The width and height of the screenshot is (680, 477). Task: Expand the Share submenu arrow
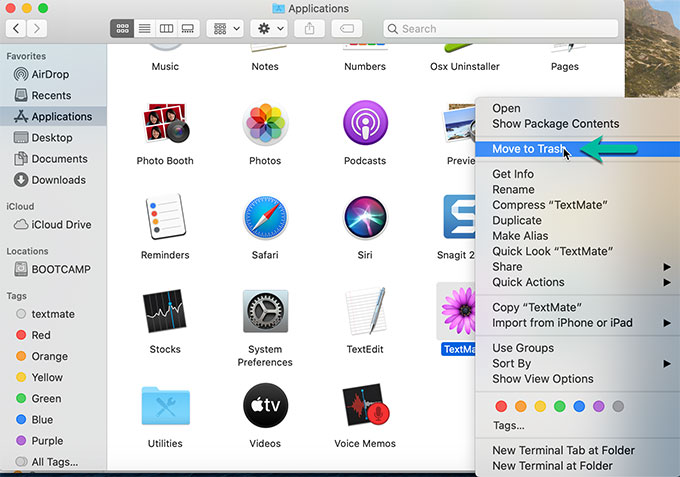[x=667, y=267]
